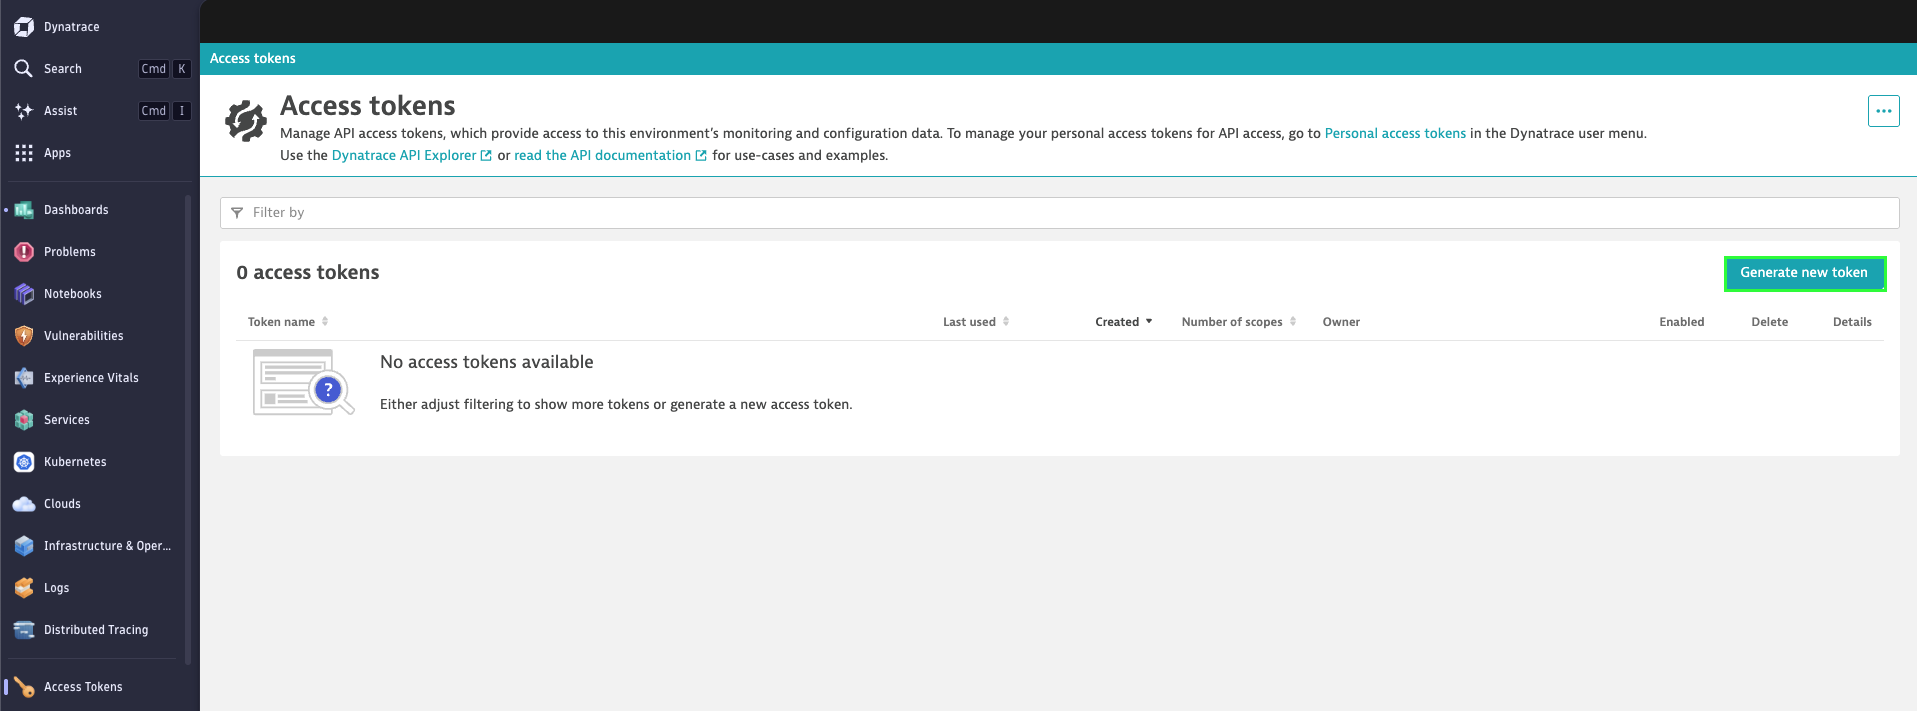This screenshot has width=1917, height=711.
Task: Open the three-dots more options button
Action: click(1883, 111)
